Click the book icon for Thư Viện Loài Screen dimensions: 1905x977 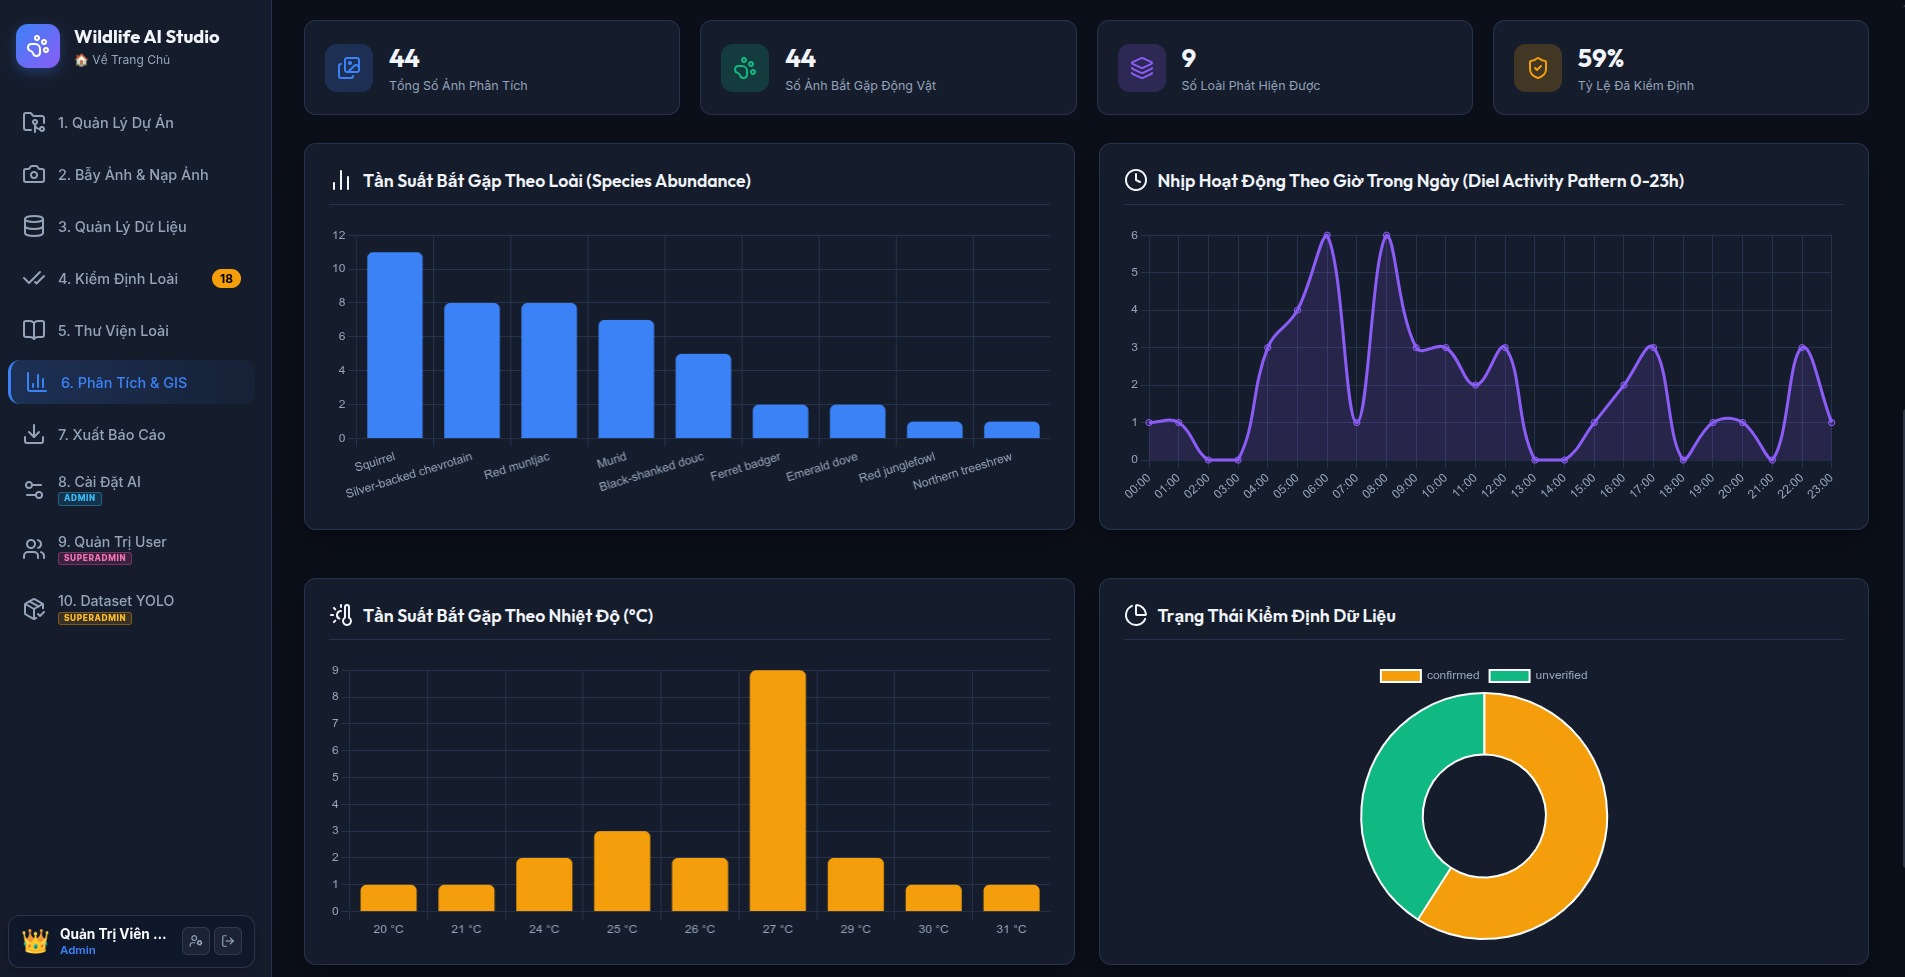pyautogui.click(x=34, y=330)
